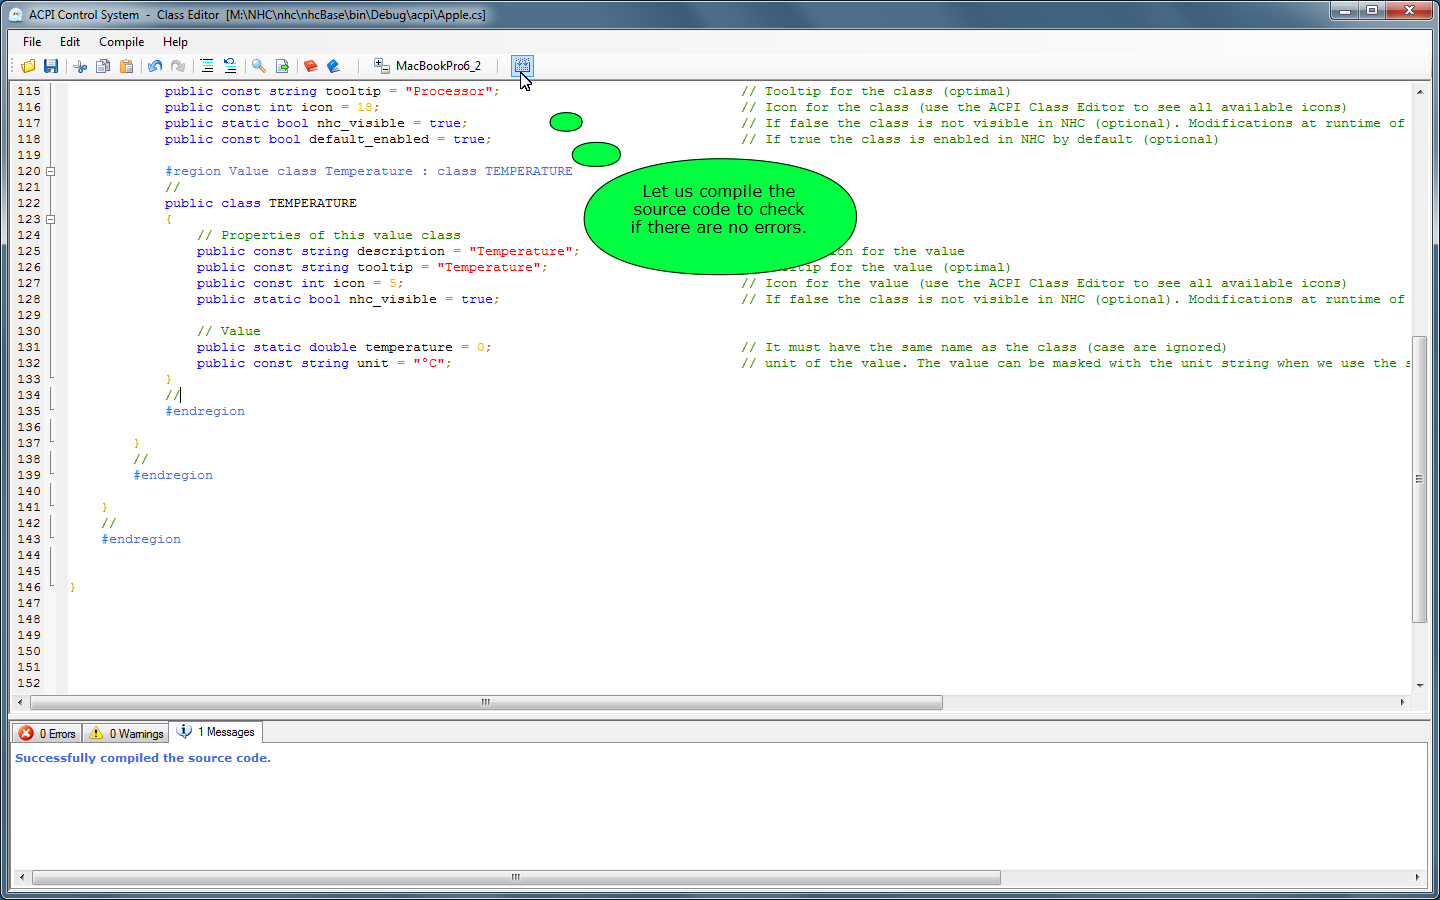Open the Compile menu
The image size is (1440, 900).
(x=121, y=42)
